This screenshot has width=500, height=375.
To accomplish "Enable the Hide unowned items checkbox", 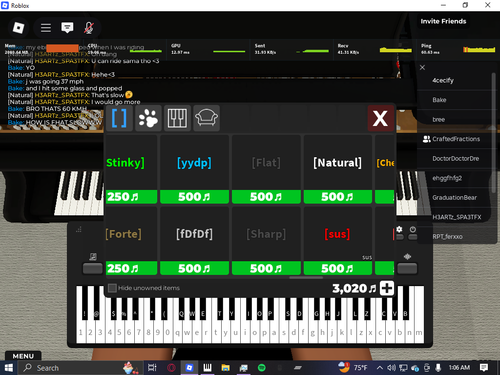I will click(112, 288).
